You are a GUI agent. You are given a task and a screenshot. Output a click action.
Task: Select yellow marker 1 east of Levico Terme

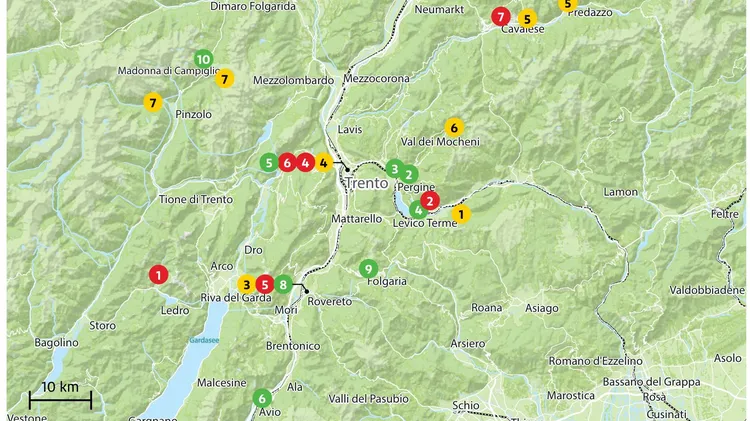pyautogui.click(x=461, y=214)
